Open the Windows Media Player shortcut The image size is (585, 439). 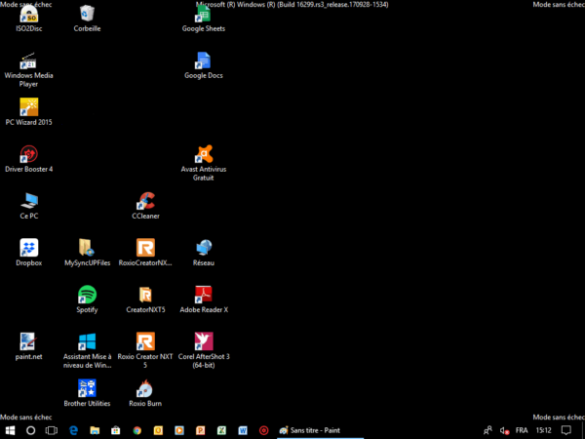coord(29,70)
